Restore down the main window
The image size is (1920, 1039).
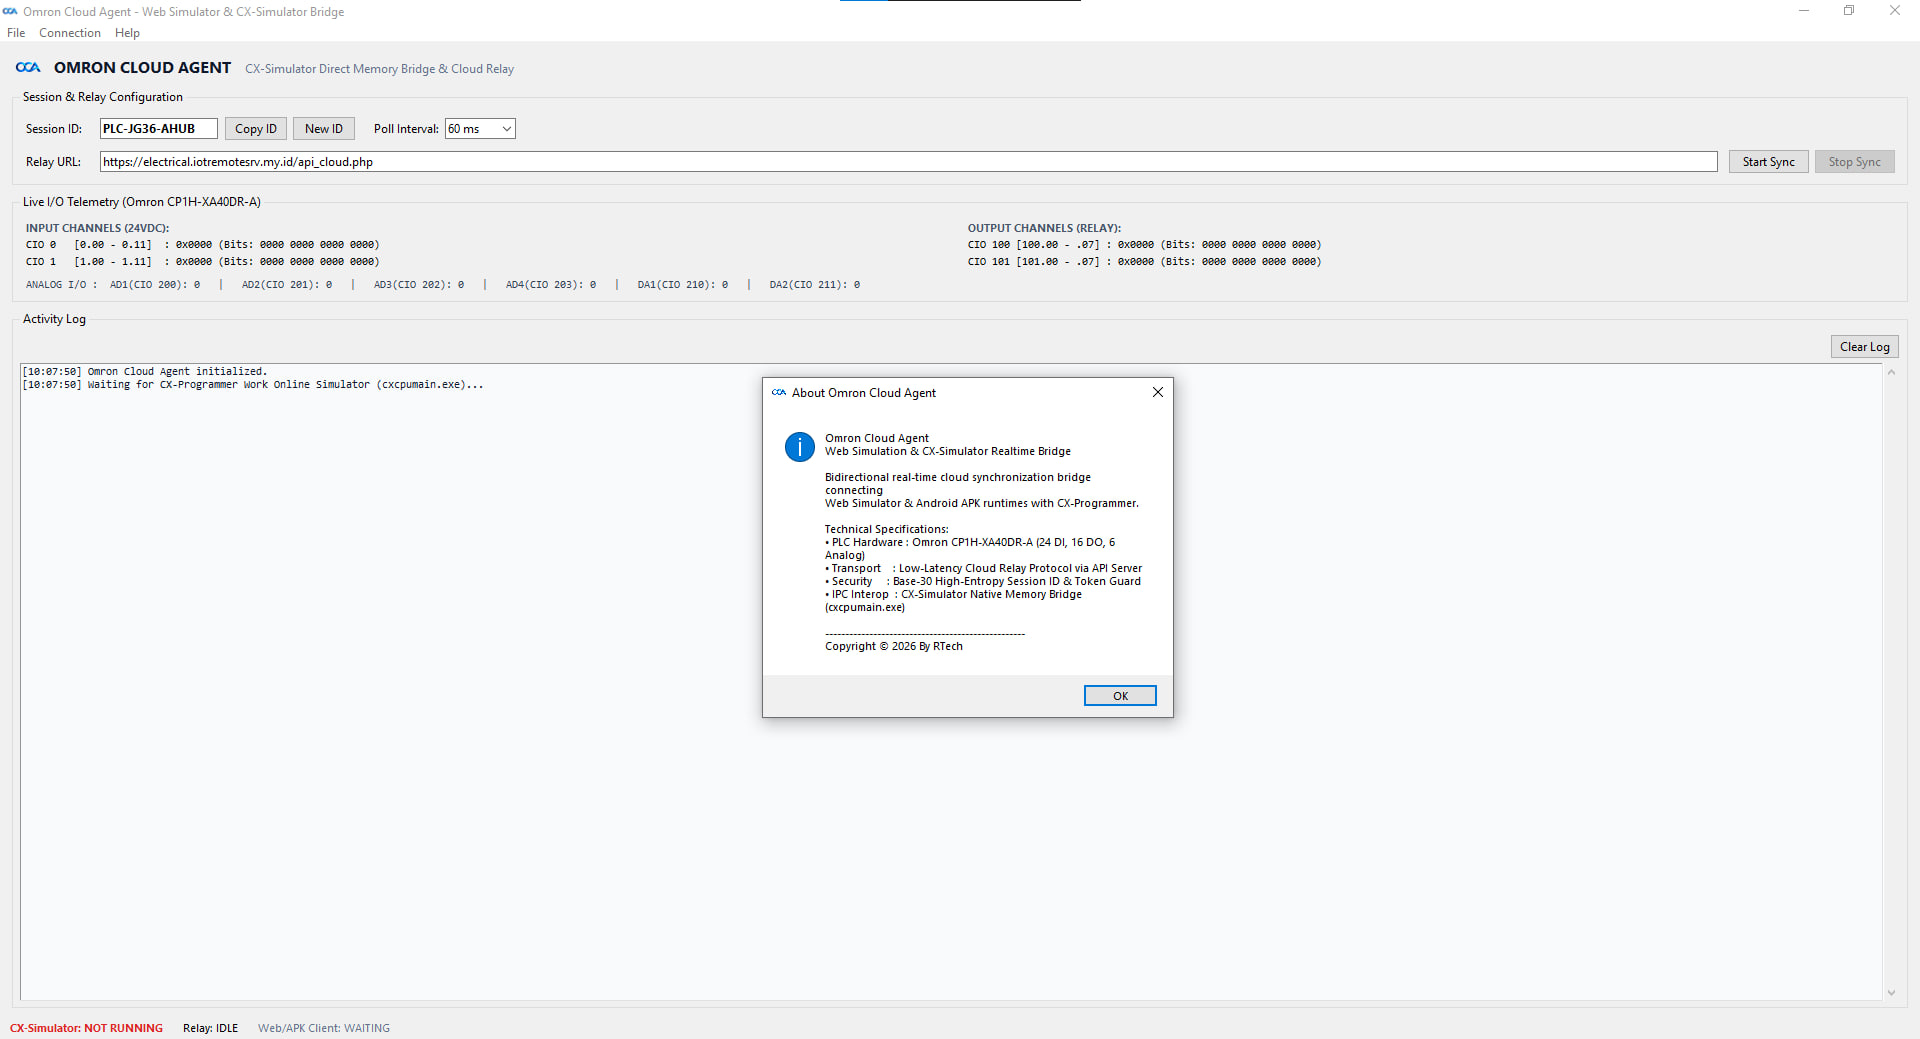pos(1849,11)
